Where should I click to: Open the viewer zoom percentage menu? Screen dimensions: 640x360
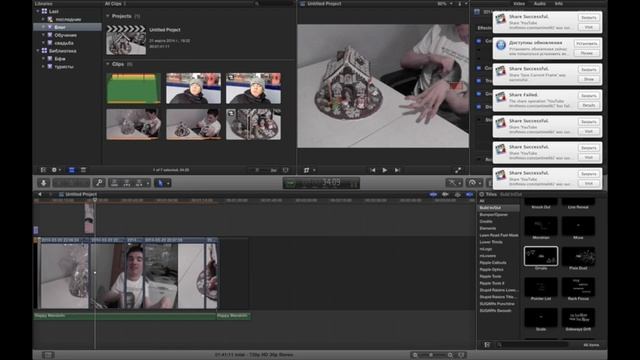point(444,4)
